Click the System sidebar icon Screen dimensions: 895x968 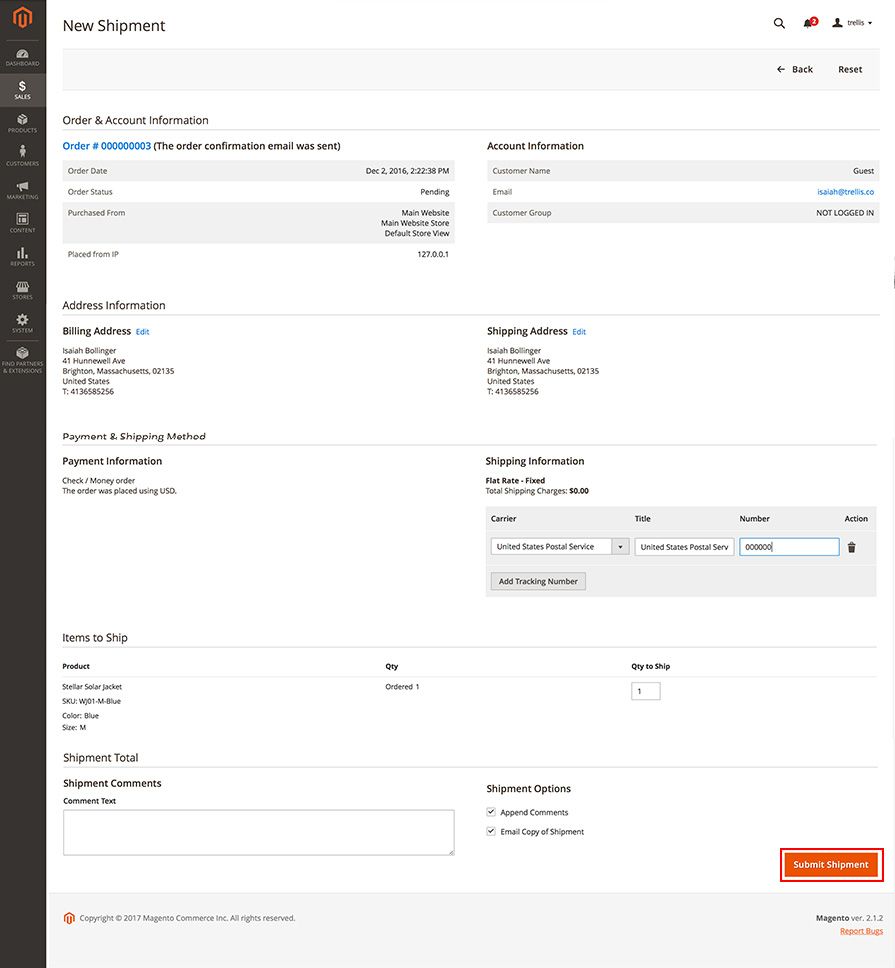pyautogui.click(x=22, y=322)
